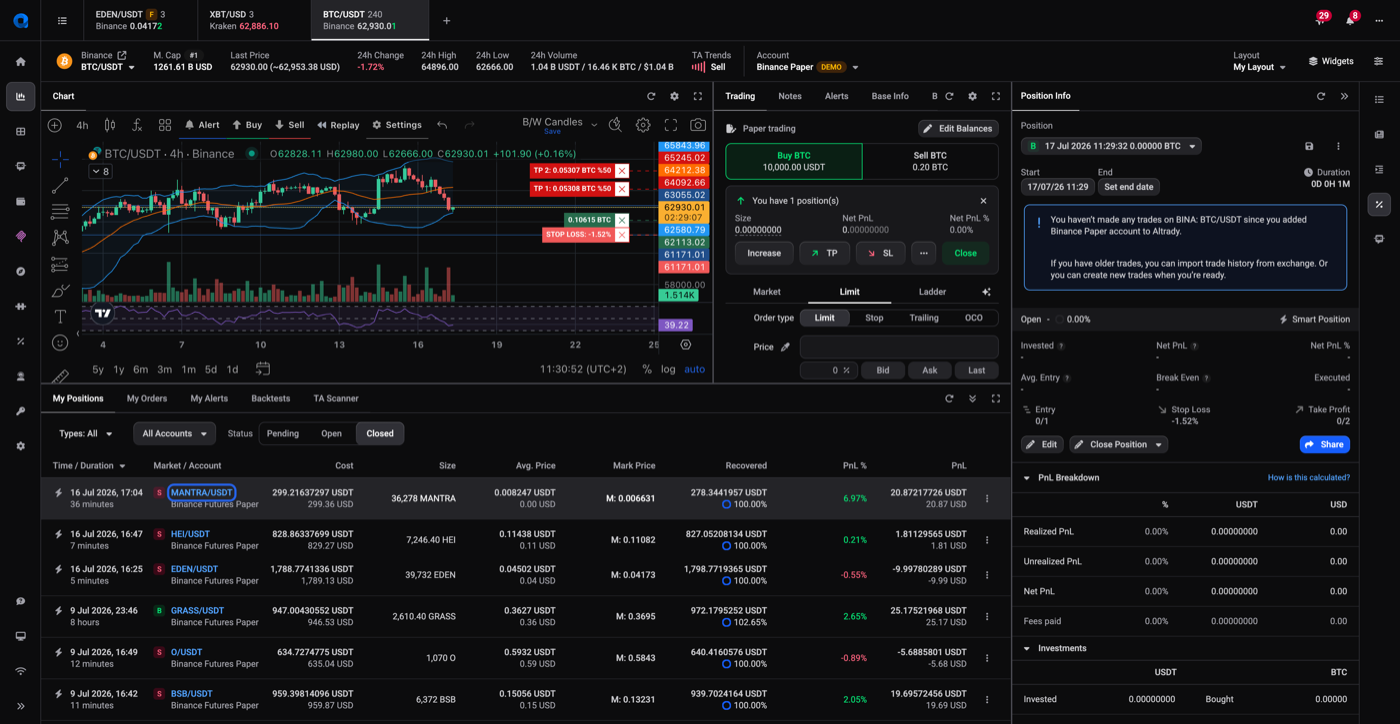This screenshot has height=724, width=1400.
Task: Open the My Orders tab
Action: (147, 398)
